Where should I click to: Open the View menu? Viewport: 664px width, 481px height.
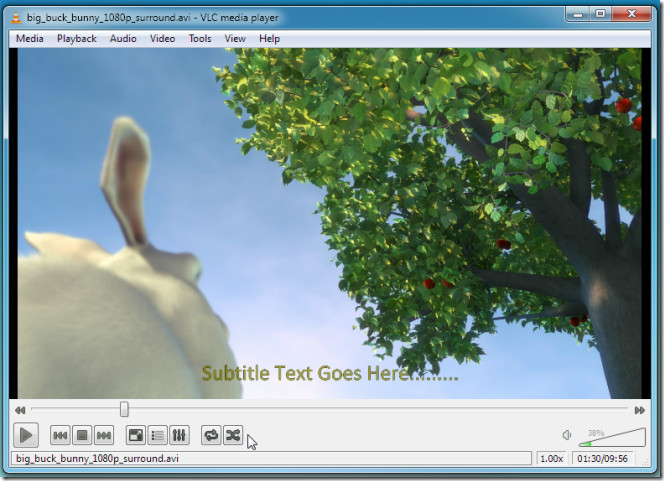235,39
